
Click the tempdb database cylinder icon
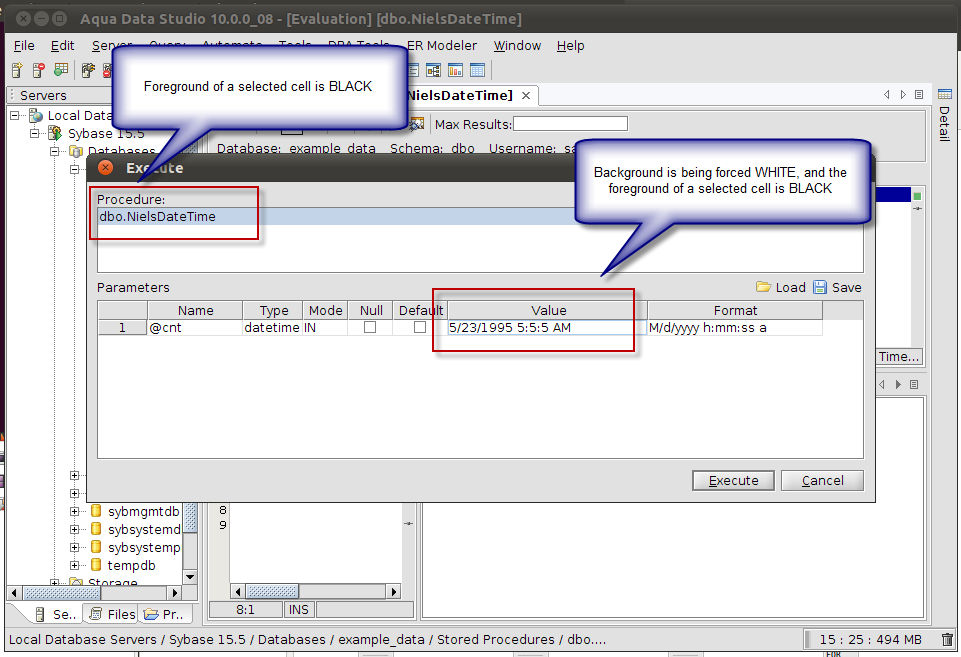pos(96,564)
